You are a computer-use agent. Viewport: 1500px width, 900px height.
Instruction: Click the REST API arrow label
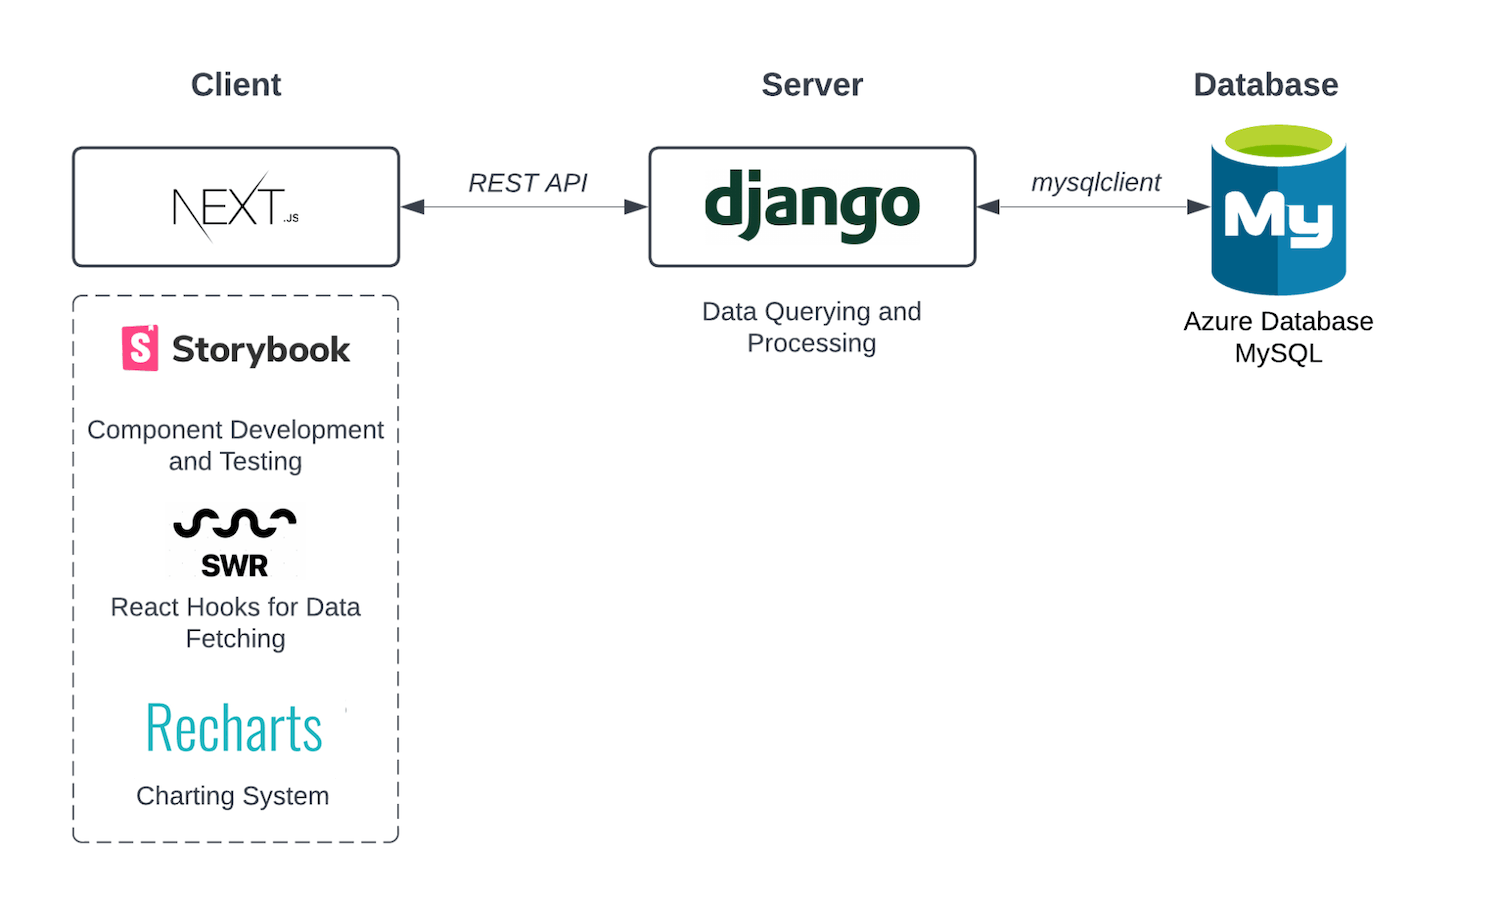pyautogui.click(x=528, y=183)
